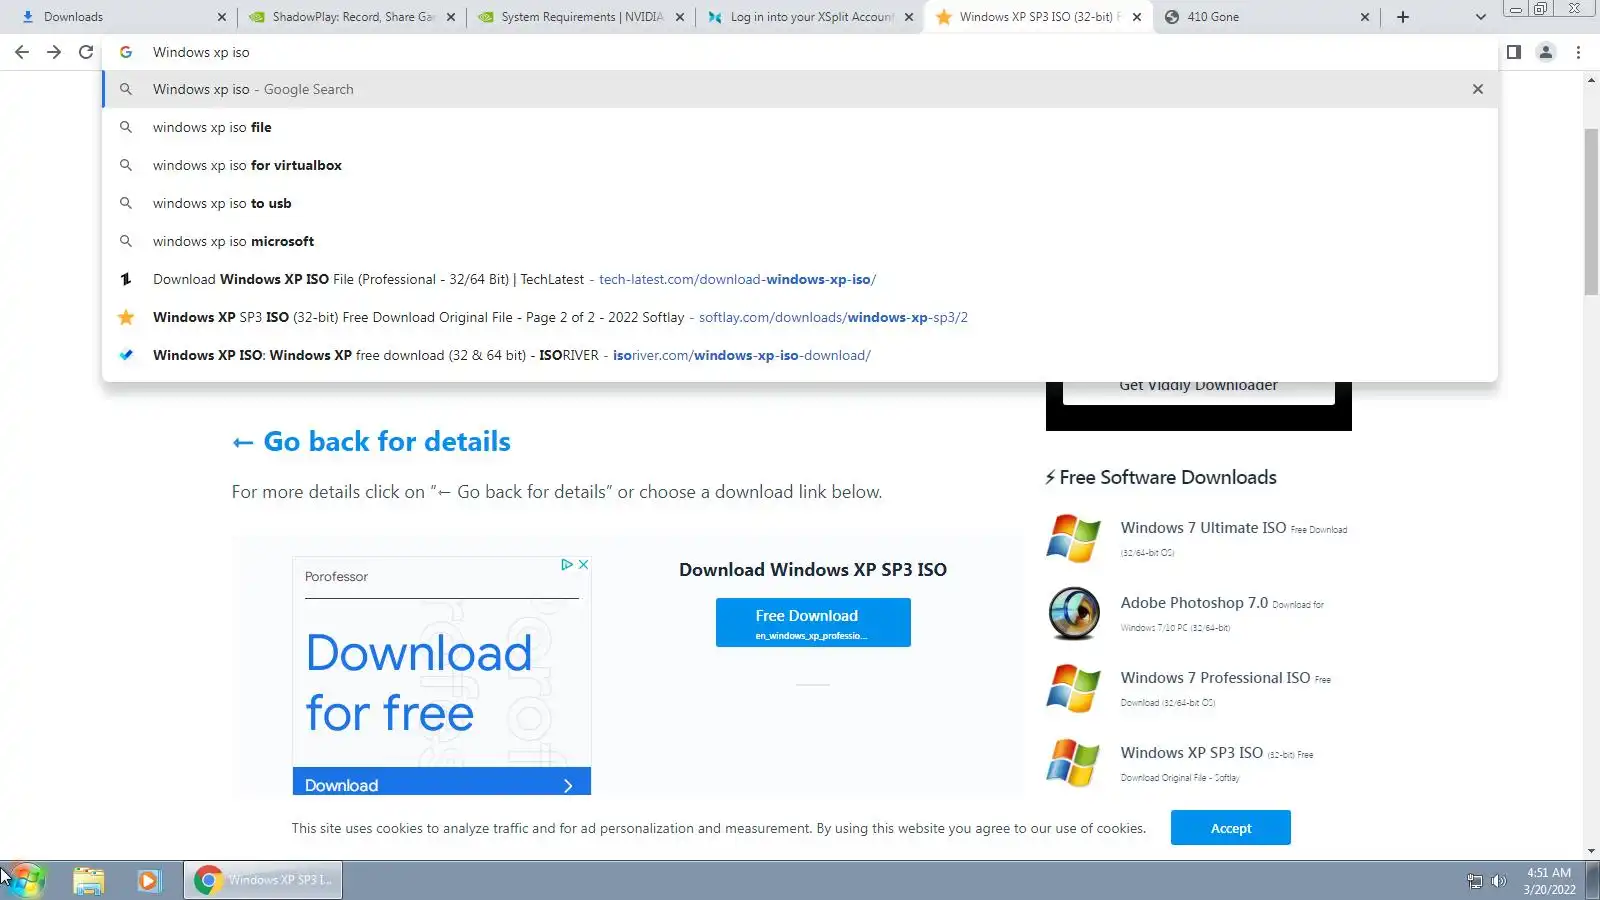Click the Windows 7 Professional logo thumbnail
Image resolution: width=1600 pixels, height=900 pixels.
(x=1074, y=688)
